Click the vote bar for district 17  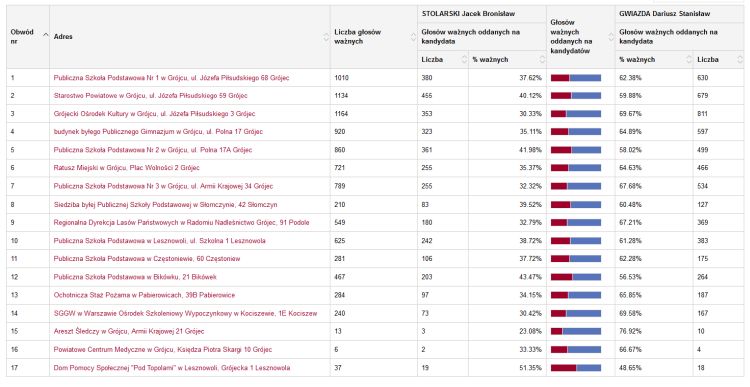tap(576, 368)
